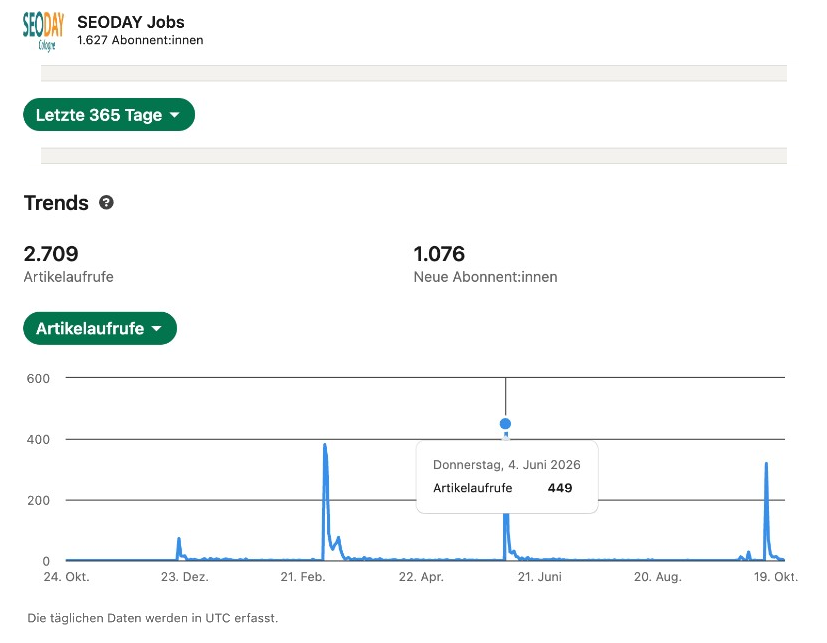Click the 20. Aug. axis label
Viewport: 827px width, 643px height.
(x=658, y=577)
